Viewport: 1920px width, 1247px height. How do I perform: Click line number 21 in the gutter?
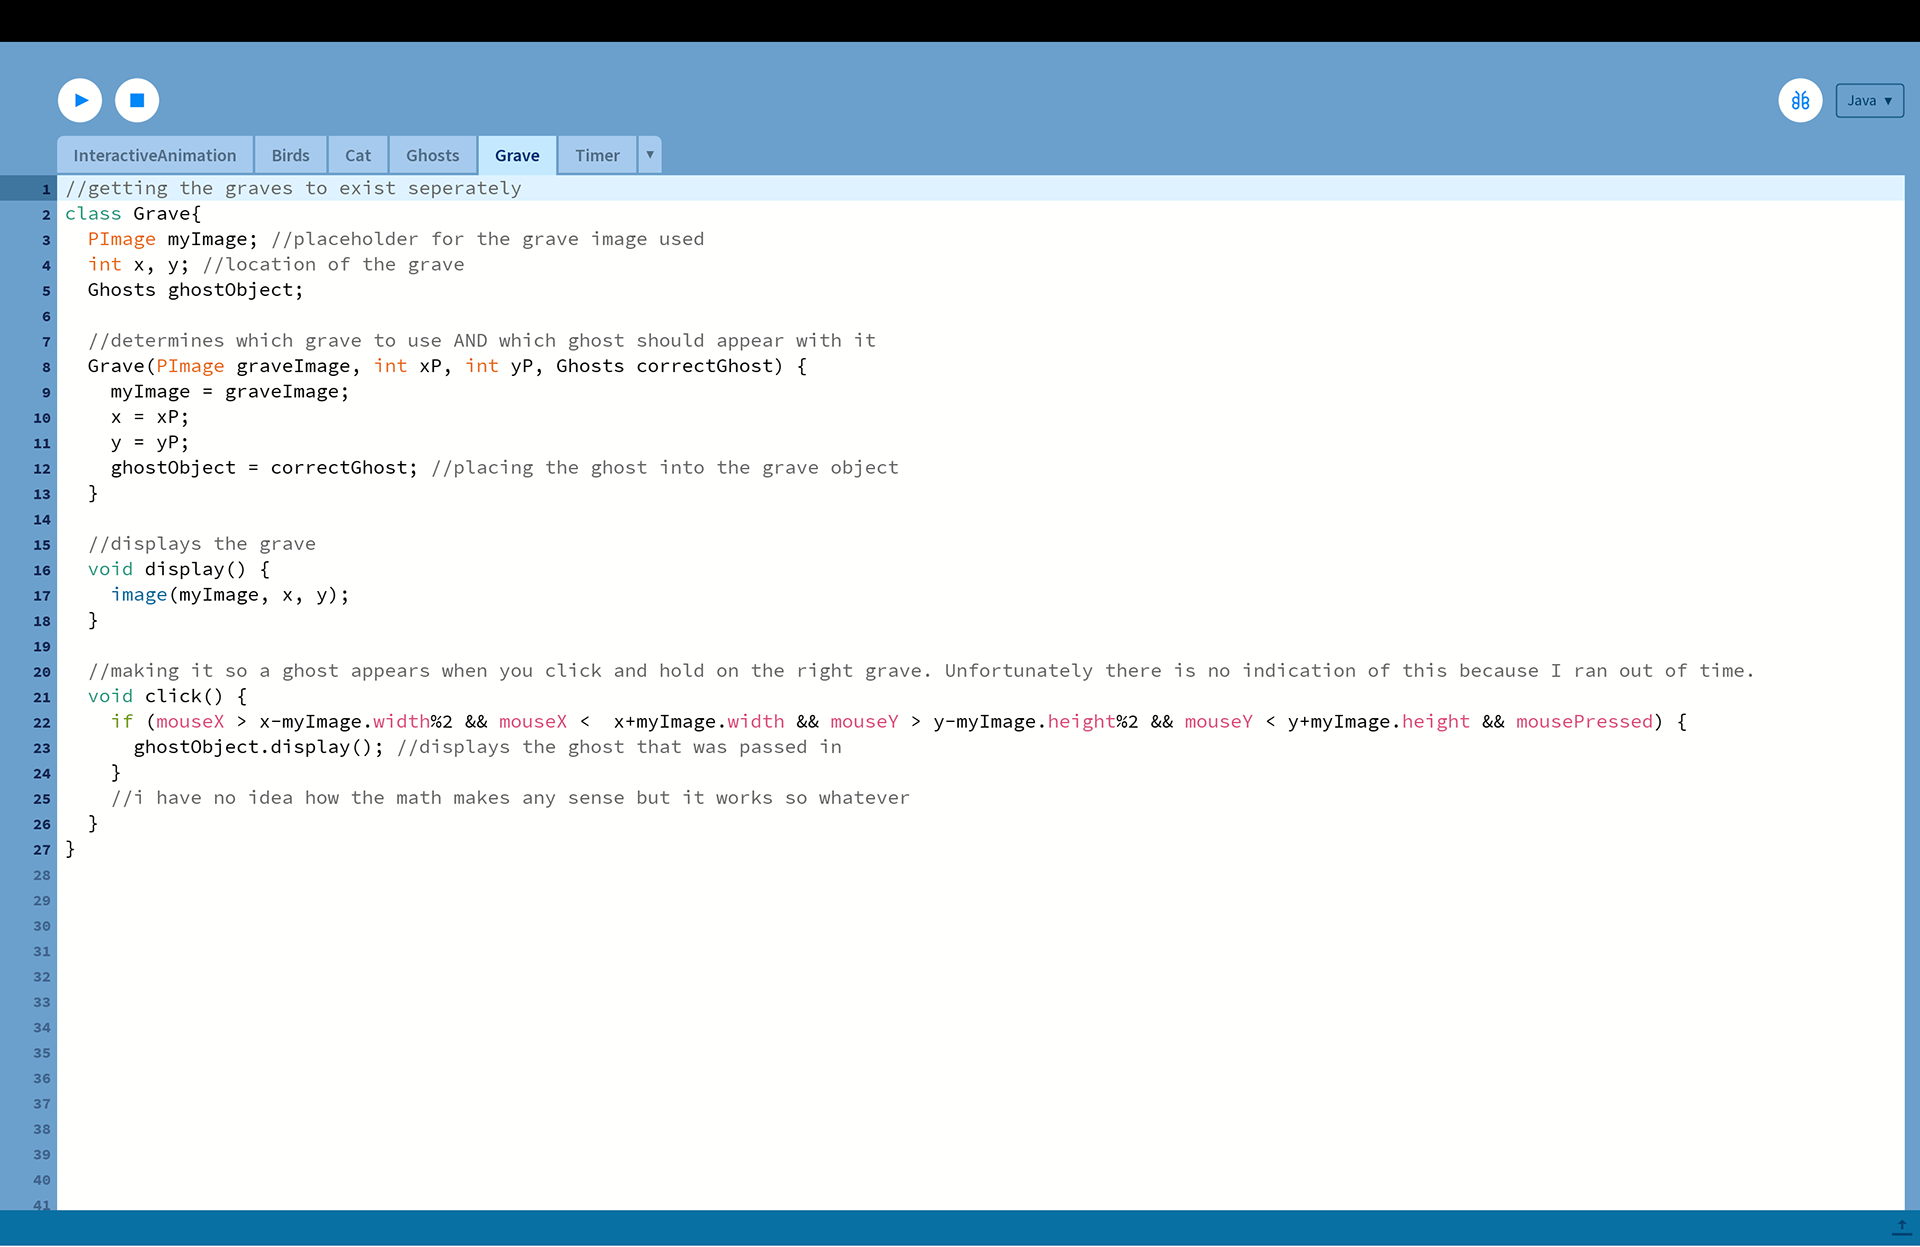tap(42, 697)
